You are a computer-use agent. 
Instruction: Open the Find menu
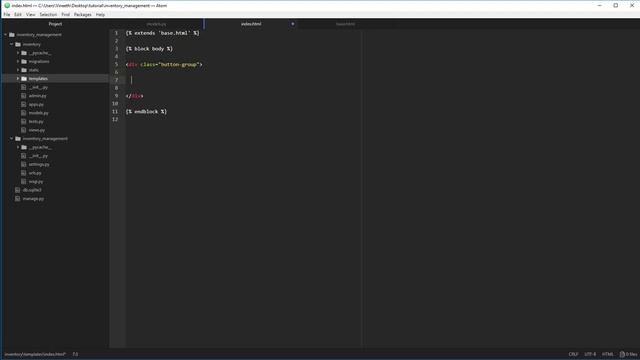click(x=66, y=14)
